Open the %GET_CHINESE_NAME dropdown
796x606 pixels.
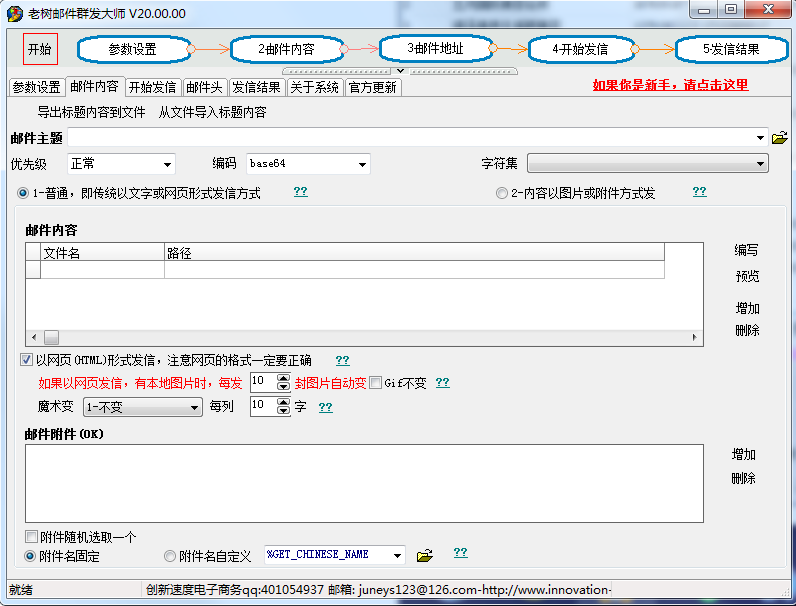[x=335, y=555]
